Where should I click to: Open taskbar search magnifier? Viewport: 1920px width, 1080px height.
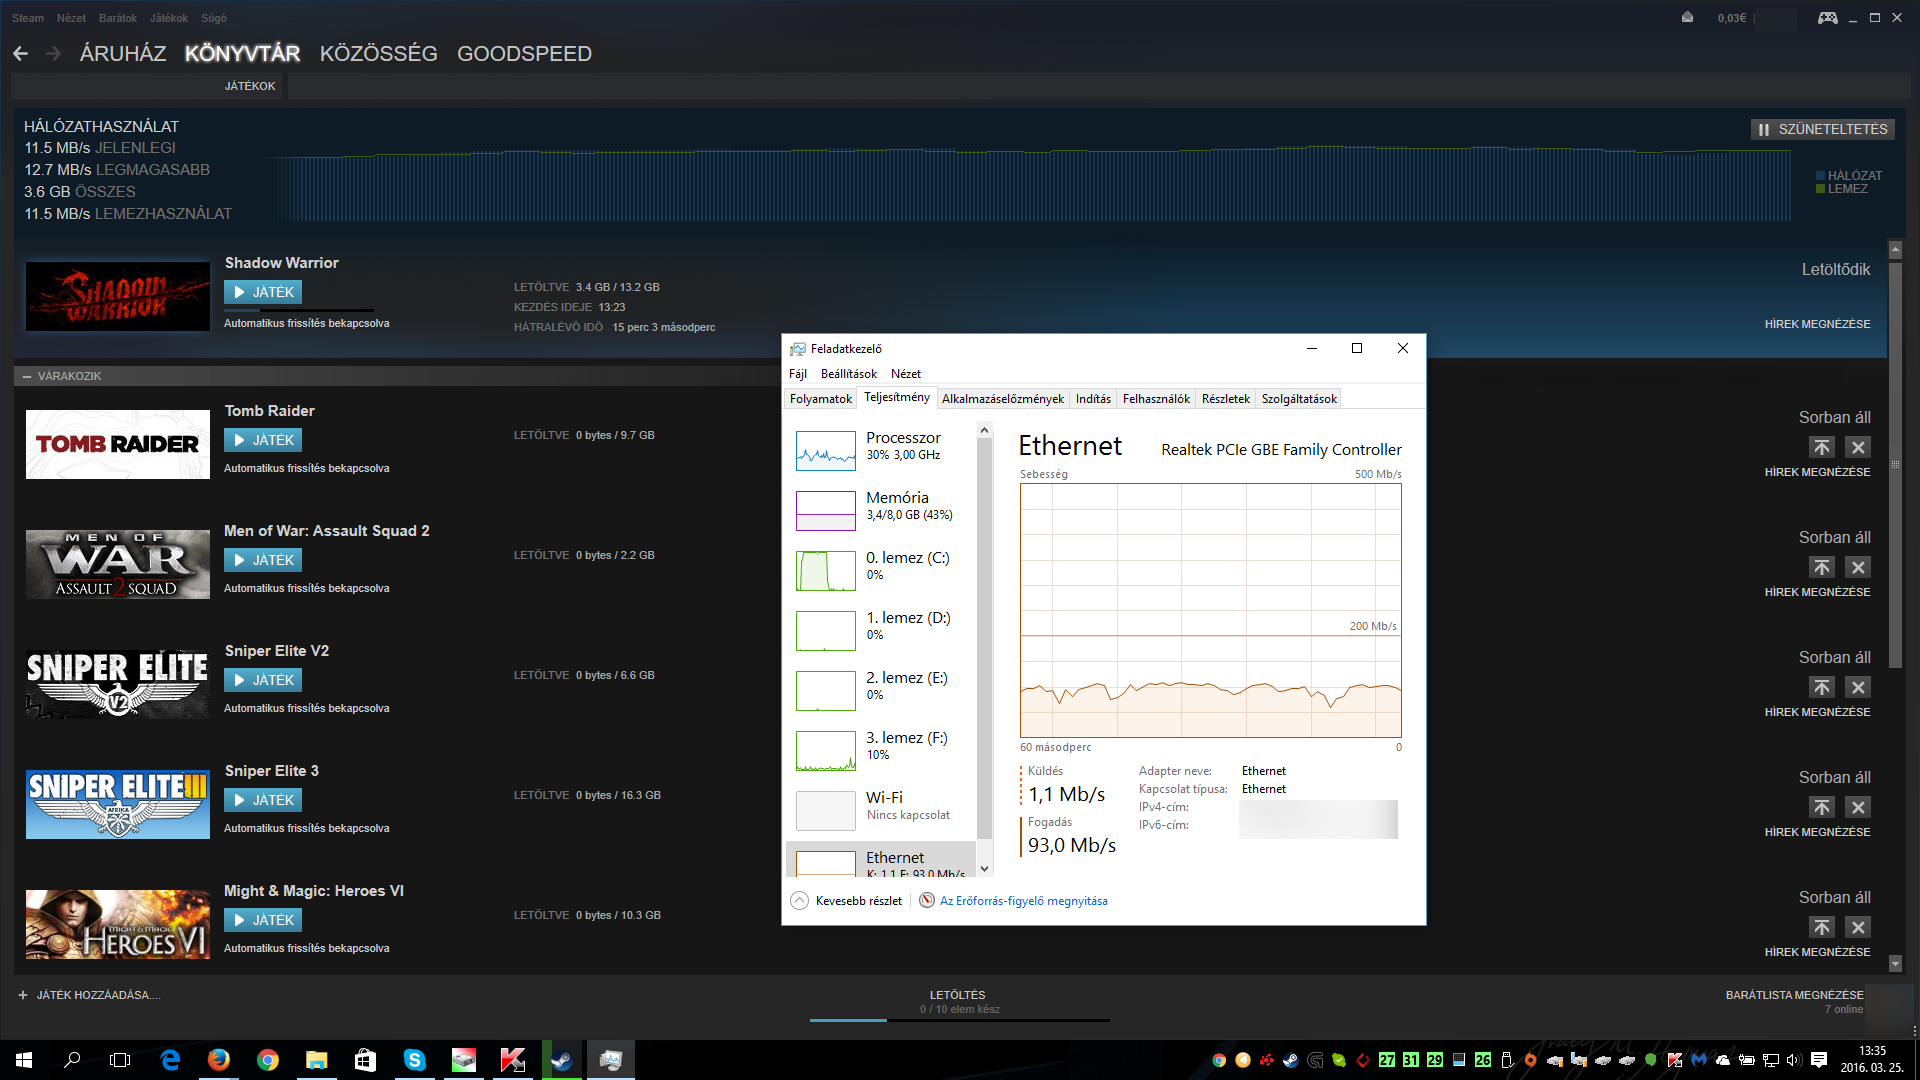(72, 1060)
